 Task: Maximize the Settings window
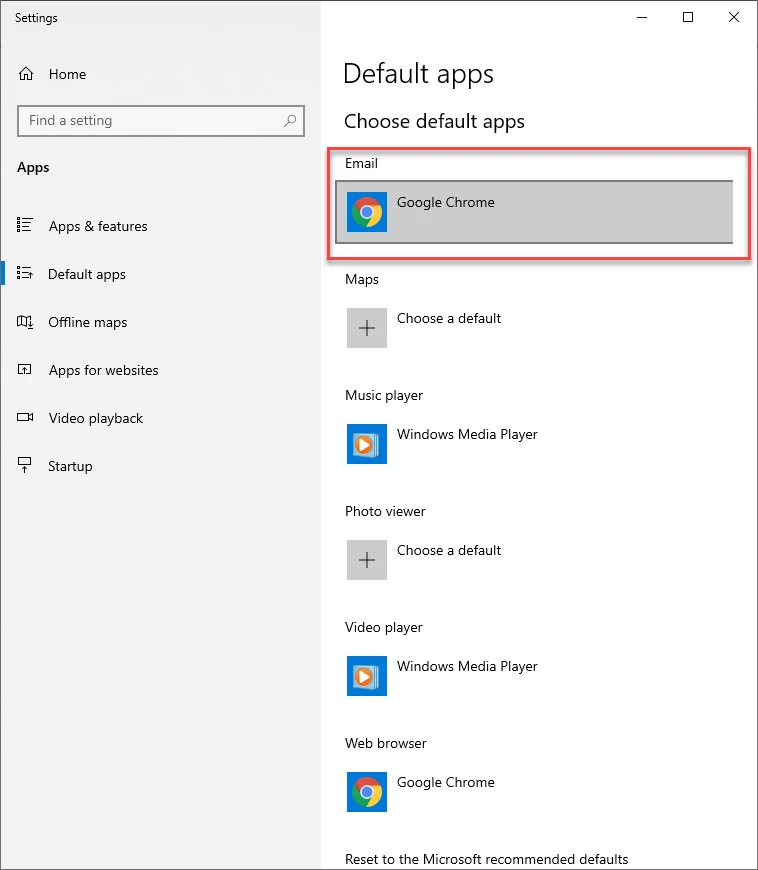688,17
